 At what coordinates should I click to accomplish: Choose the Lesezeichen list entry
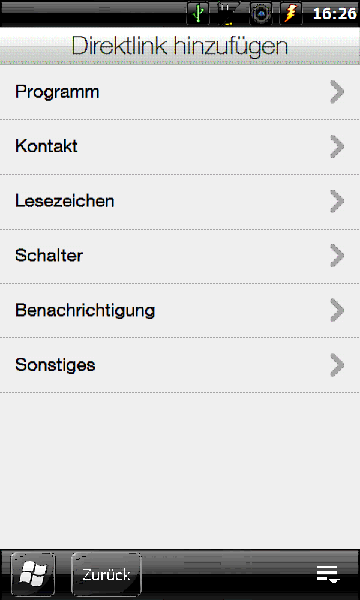tap(180, 202)
